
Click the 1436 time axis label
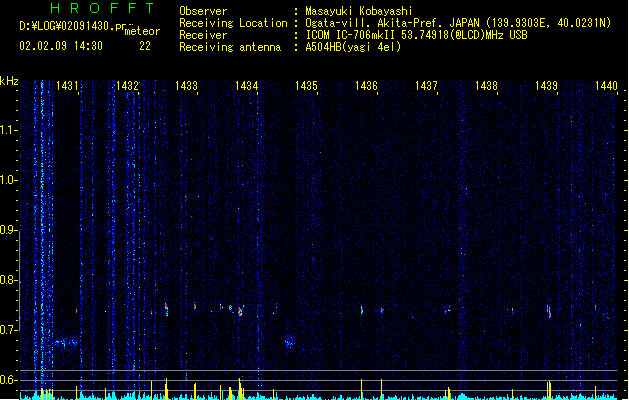pyautogui.click(x=366, y=86)
